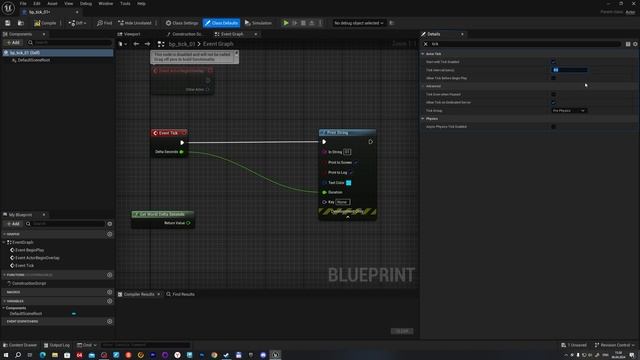Open the Edit menu
Screen dimensions: 640x360
point(37,4)
